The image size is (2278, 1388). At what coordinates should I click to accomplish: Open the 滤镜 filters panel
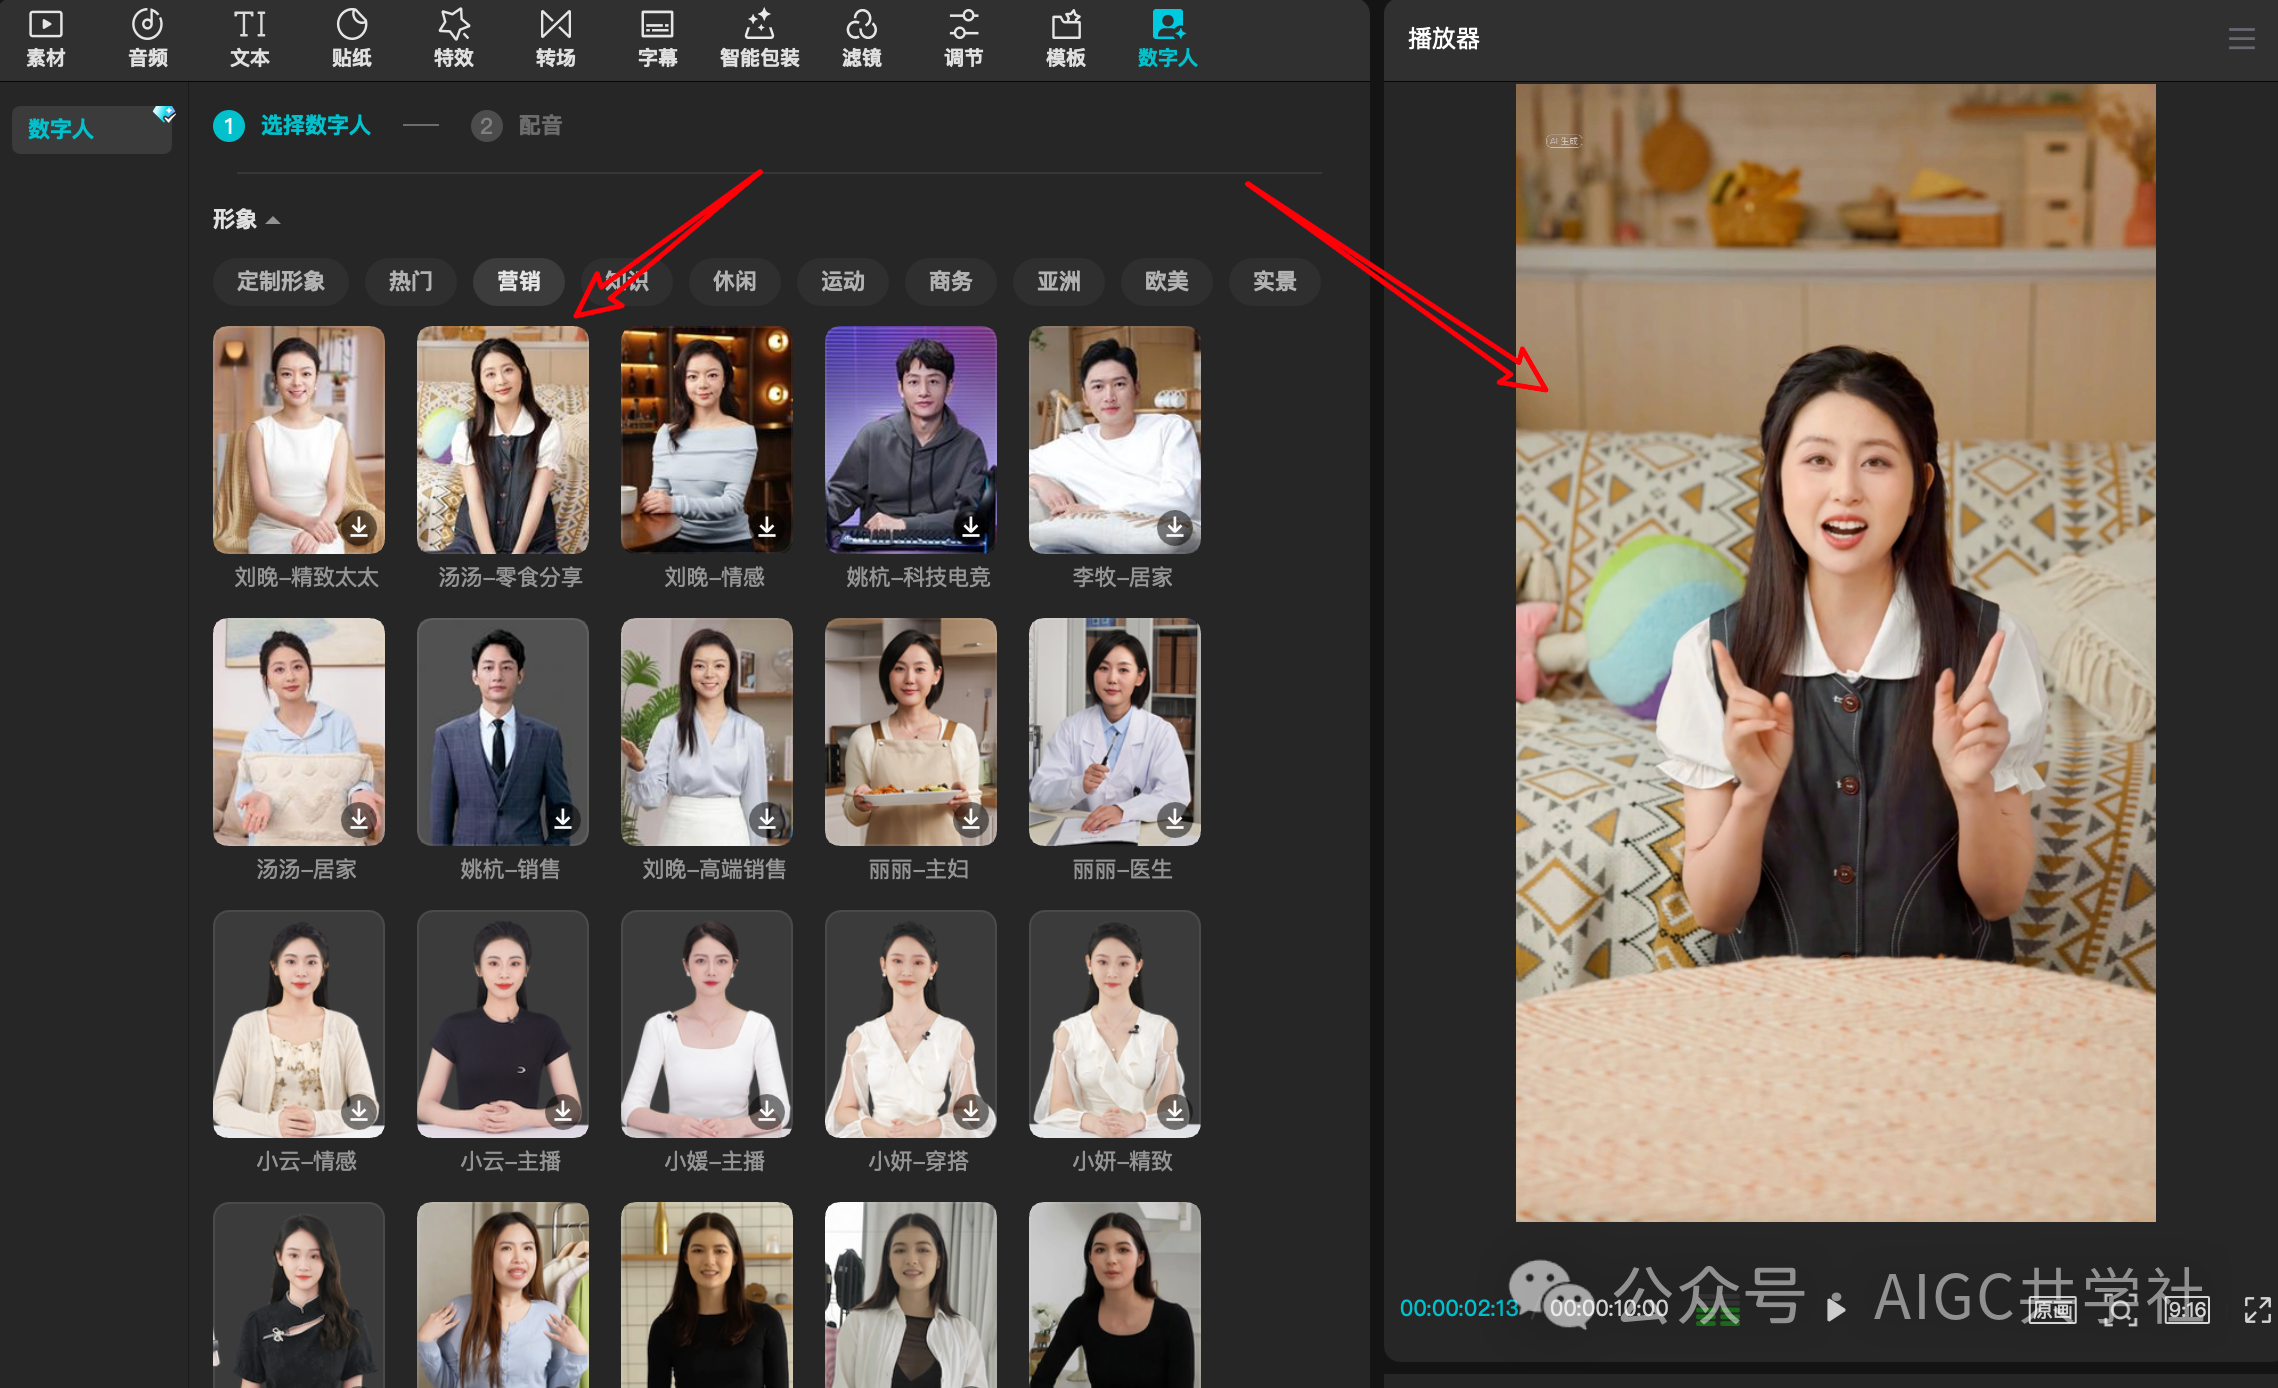[x=861, y=38]
